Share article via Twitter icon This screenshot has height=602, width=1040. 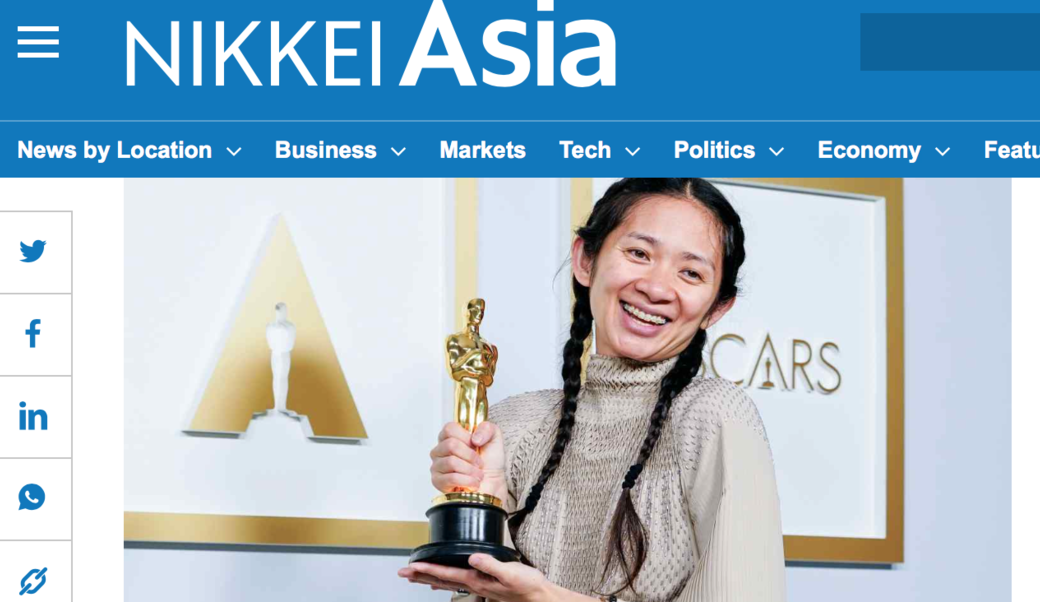(32, 251)
